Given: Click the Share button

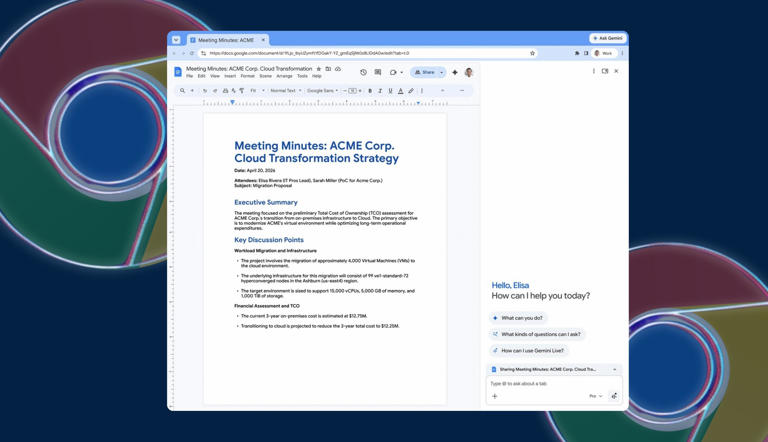Looking at the screenshot, I should click(x=425, y=72).
